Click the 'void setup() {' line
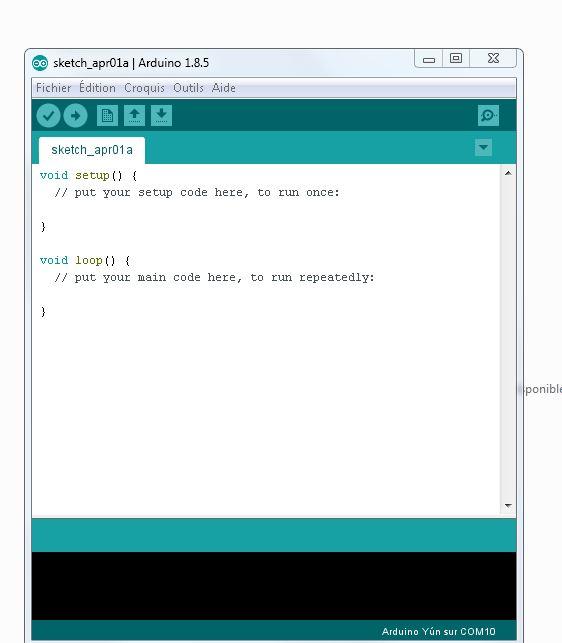 (x=89, y=176)
